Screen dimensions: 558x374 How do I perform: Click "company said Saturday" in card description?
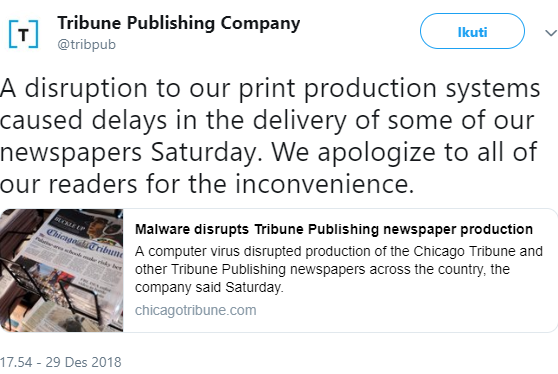pyautogui.click(x=209, y=287)
